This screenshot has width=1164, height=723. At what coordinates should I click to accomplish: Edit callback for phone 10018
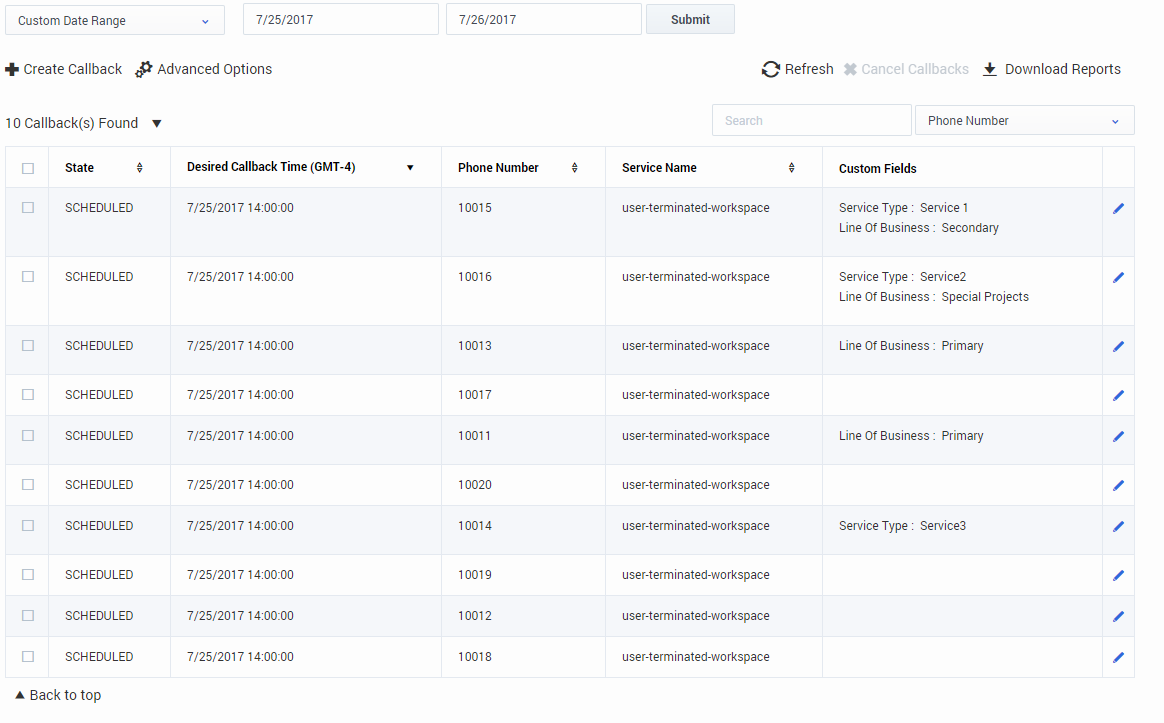point(1119,657)
